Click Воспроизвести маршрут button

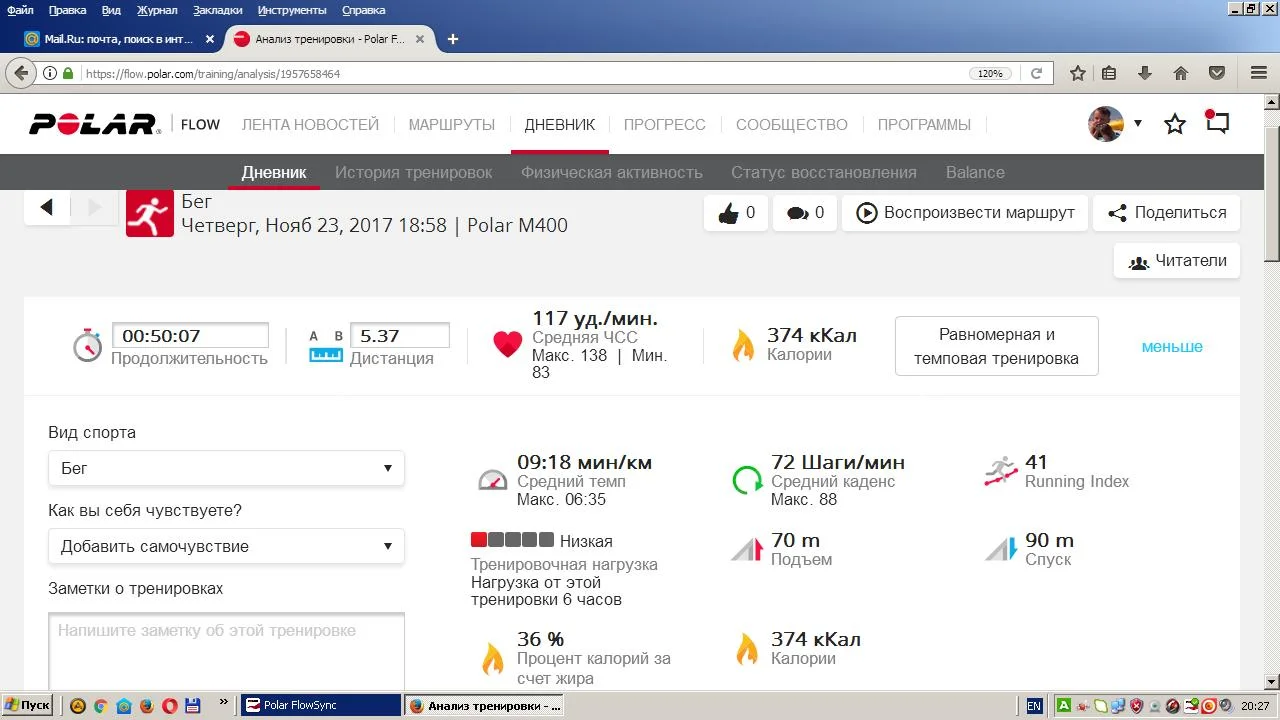(x=965, y=213)
